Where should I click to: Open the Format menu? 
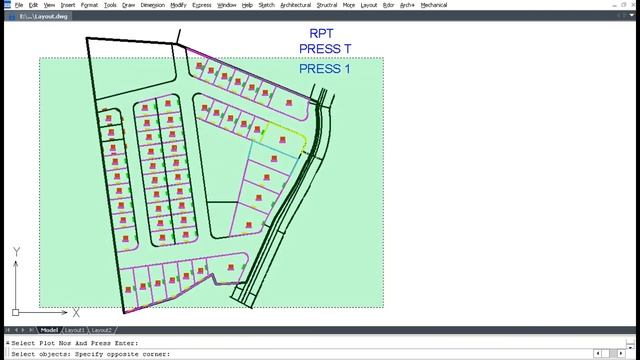click(89, 5)
